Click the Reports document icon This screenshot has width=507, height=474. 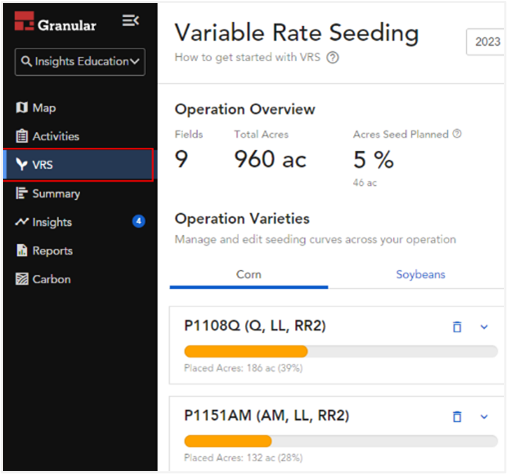pyautogui.click(x=22, y=250)
